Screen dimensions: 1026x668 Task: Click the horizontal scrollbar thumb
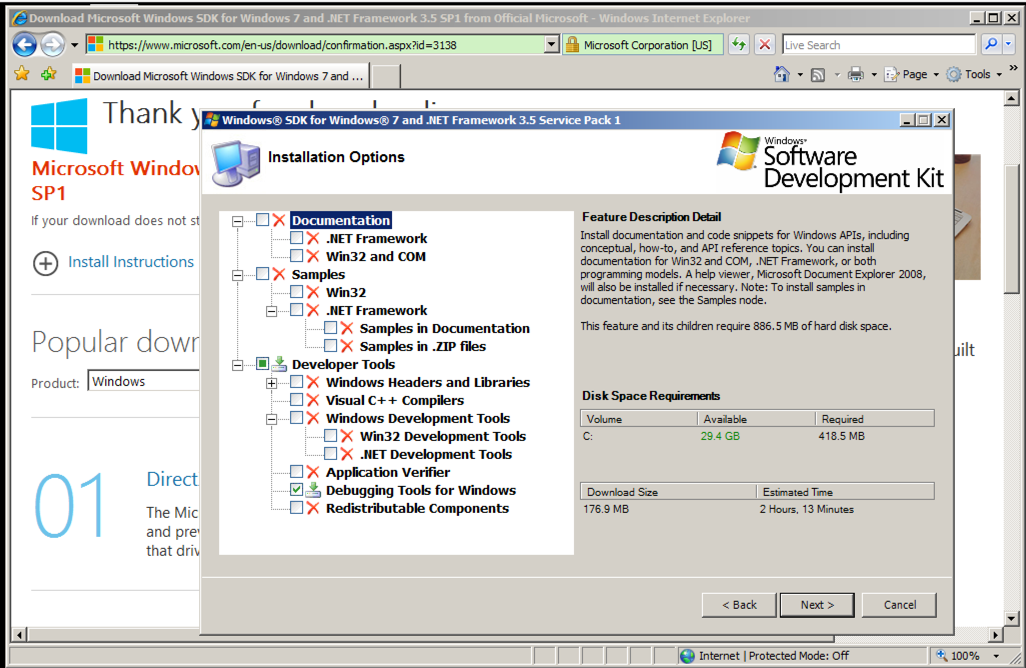(431, 635)
